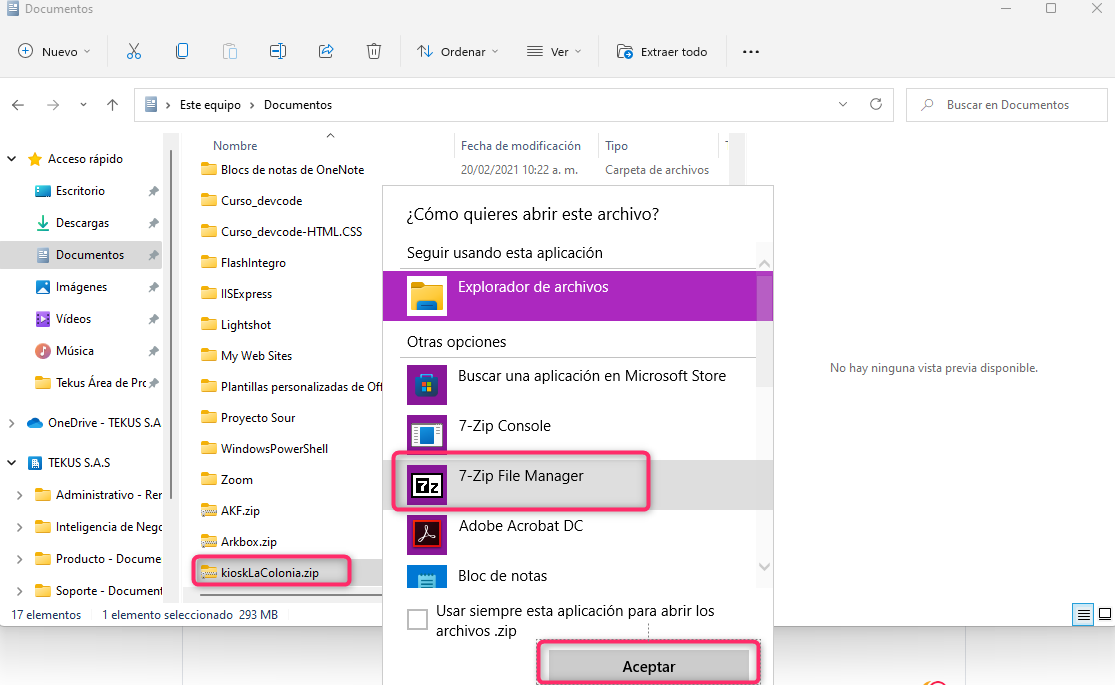Image resolution: width=1115 pixels, height=685 pixels.
Task: Click the Rename icon in toolbar
Action: point(278,51)
